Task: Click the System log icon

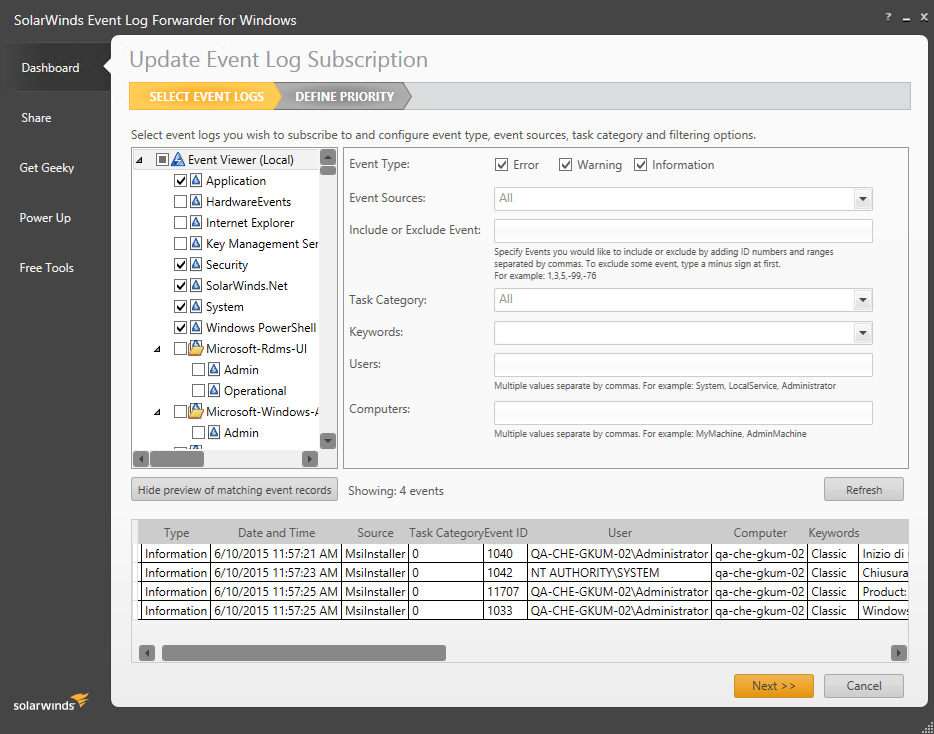Action: point(197,307)
